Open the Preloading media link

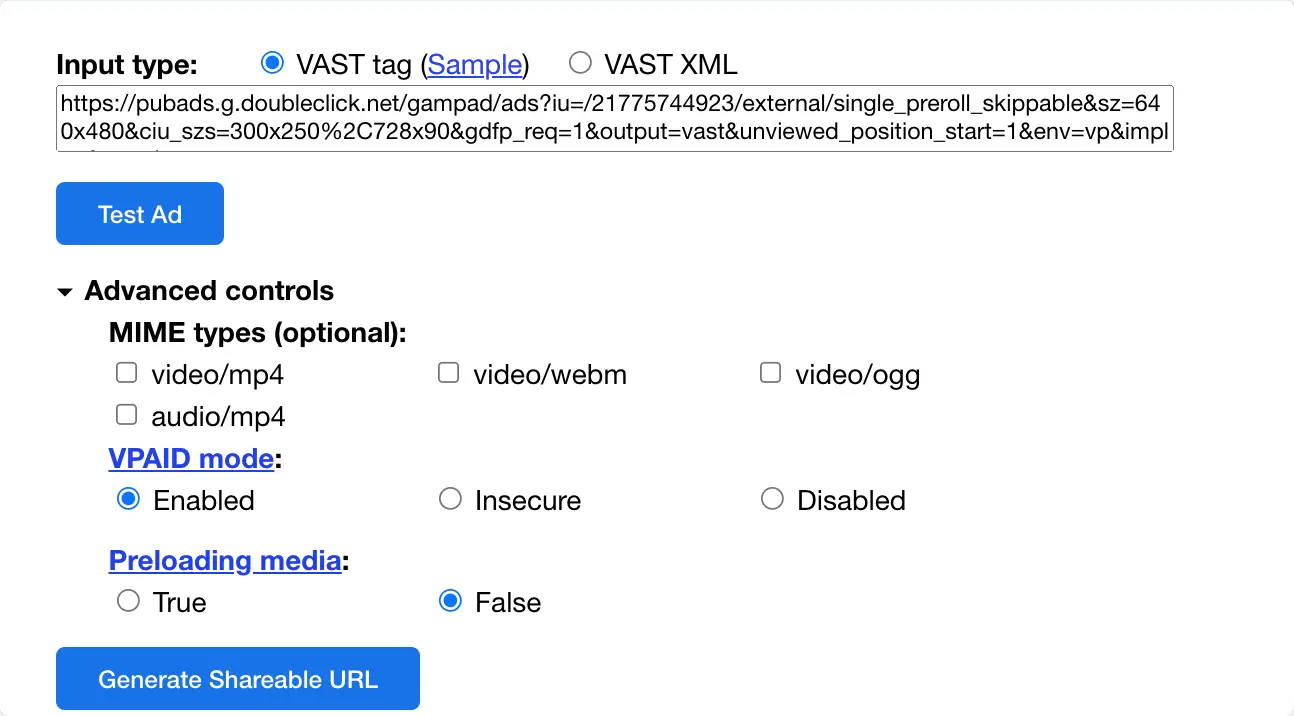(x=225, y=560)
